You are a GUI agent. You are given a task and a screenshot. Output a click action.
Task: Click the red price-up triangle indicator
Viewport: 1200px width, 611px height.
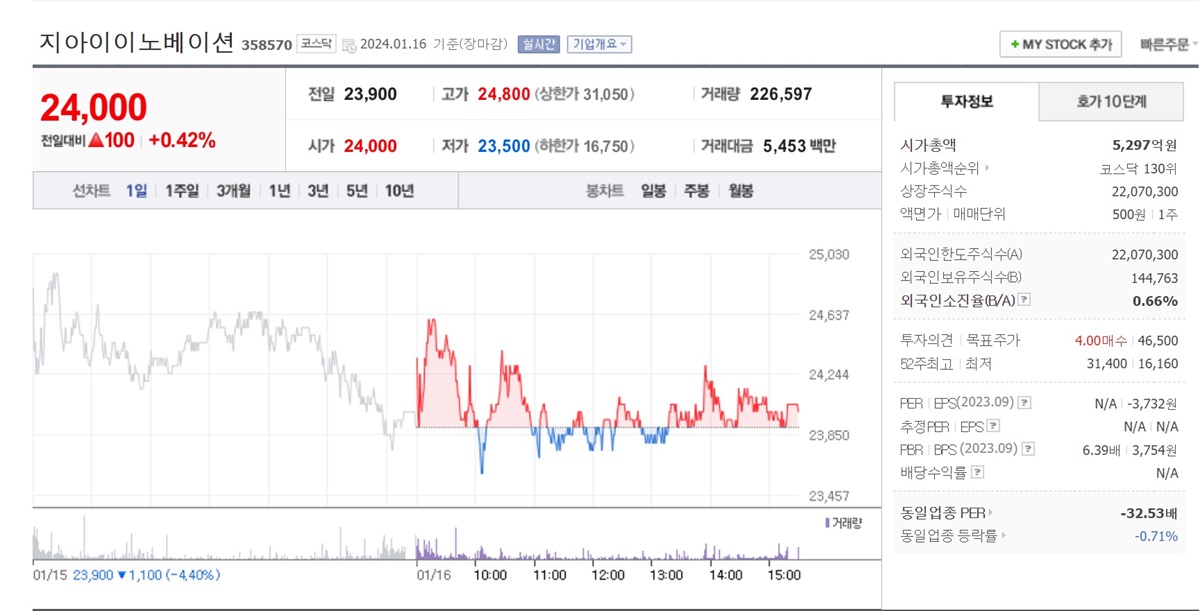click(95, 140)
